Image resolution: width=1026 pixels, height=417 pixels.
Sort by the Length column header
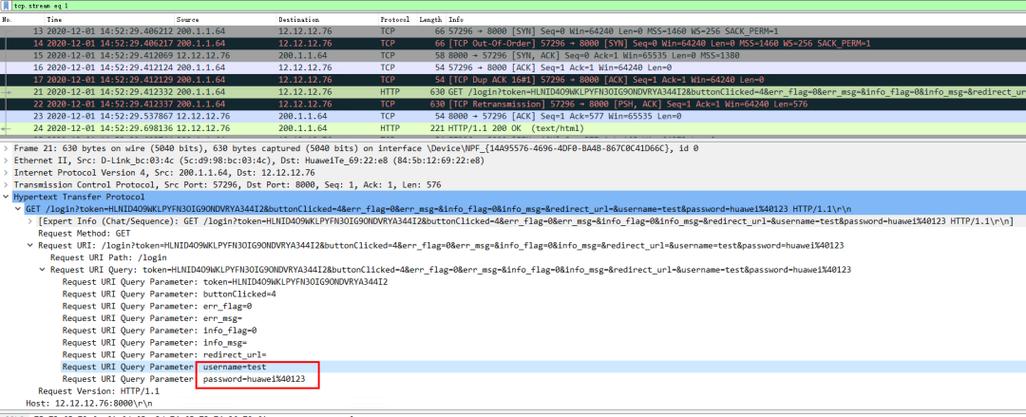[431, 20]
